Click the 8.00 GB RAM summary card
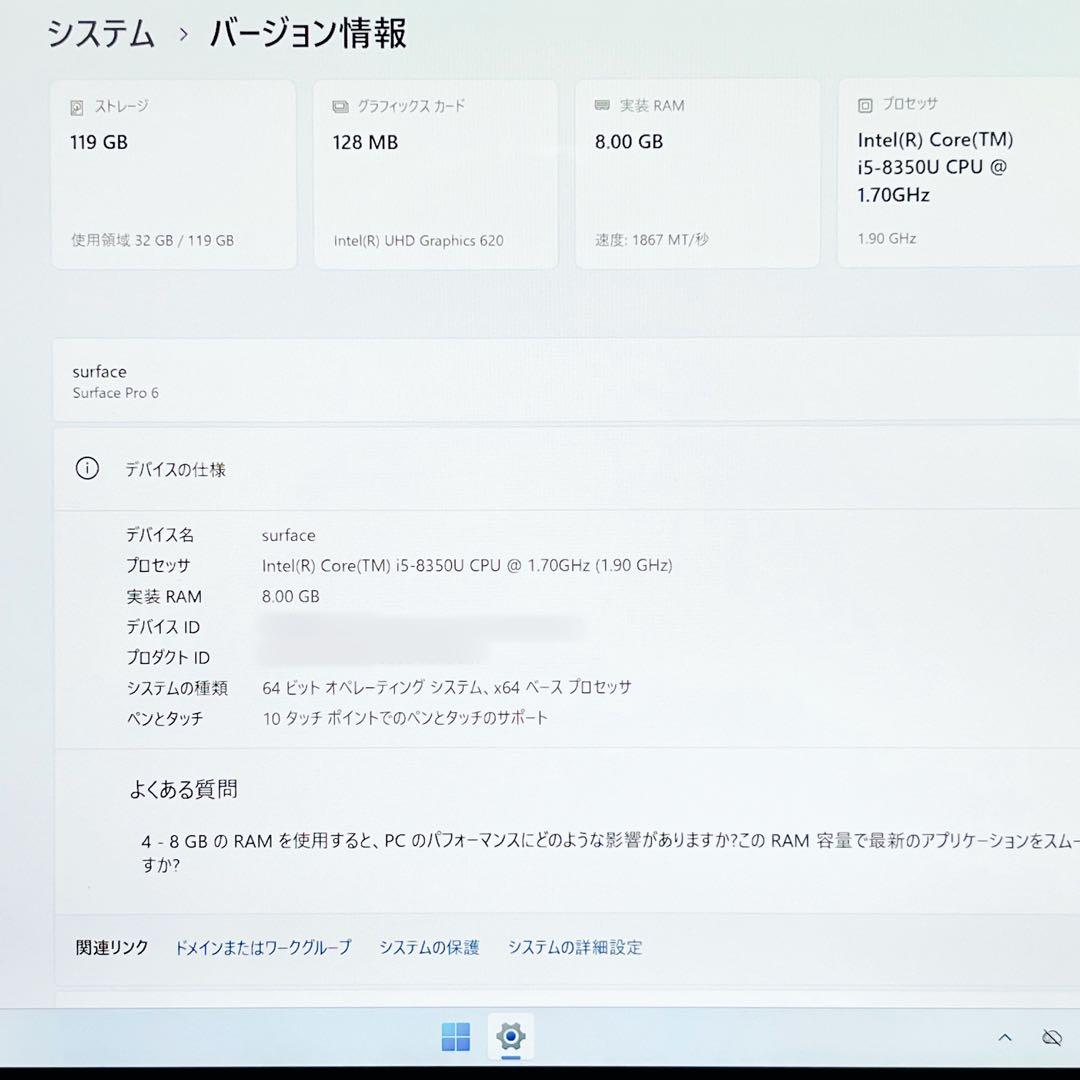Image resolution: width=1080 pixels, height=1080 pixels. [x=697, y=173]
